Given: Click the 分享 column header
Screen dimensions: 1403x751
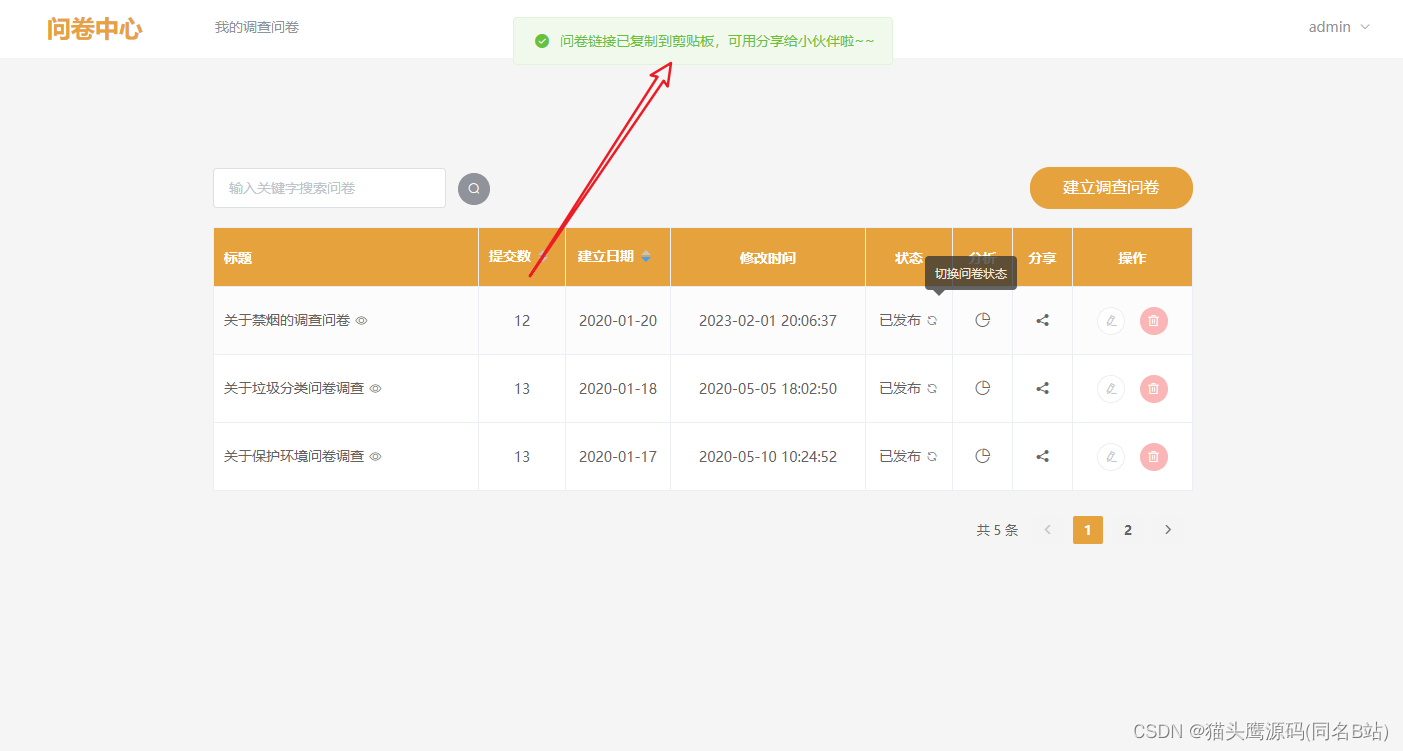Looking at the screenshot, I should click(1042, 258).
